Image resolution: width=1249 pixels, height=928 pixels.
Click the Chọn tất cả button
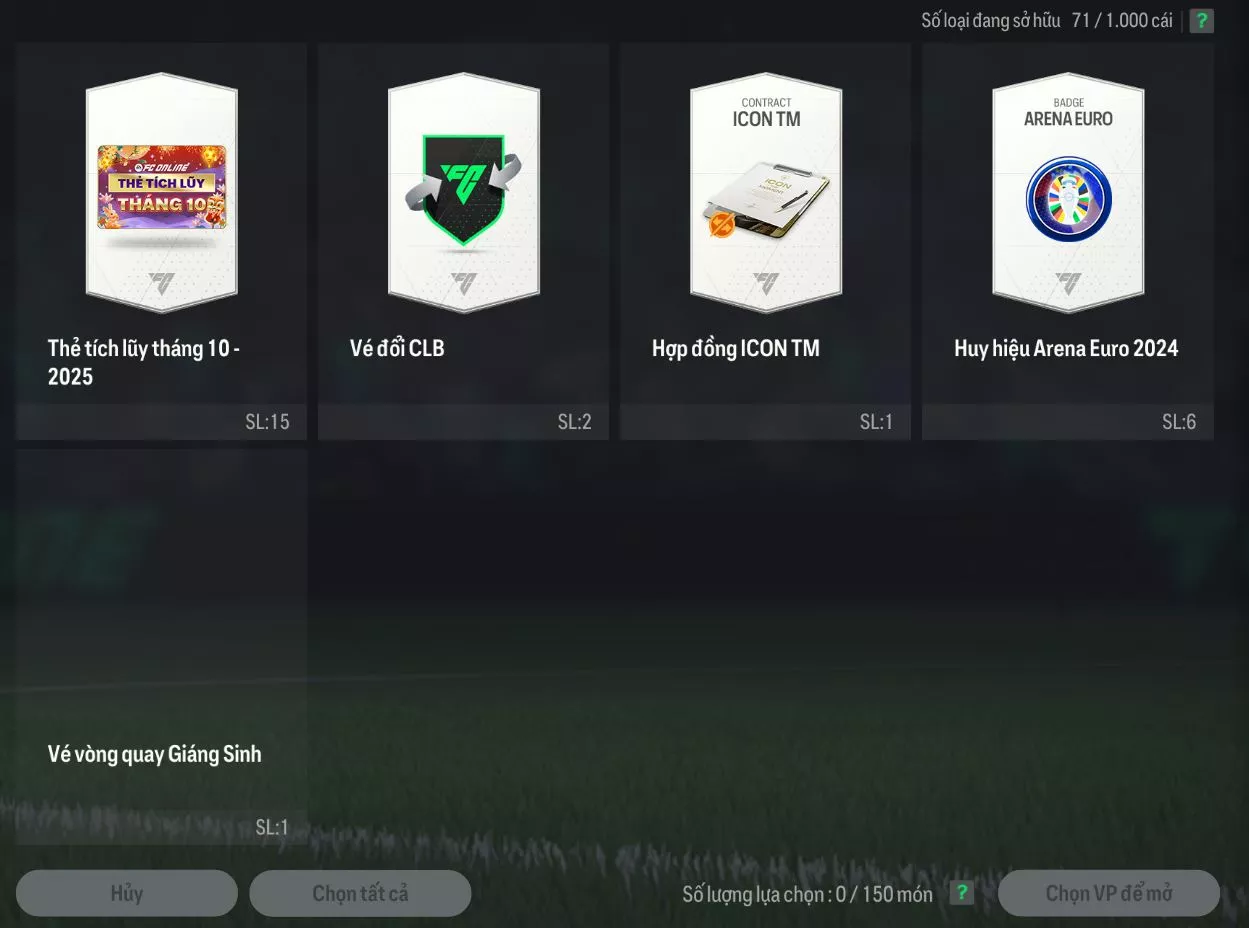click(x=360, y=893)
